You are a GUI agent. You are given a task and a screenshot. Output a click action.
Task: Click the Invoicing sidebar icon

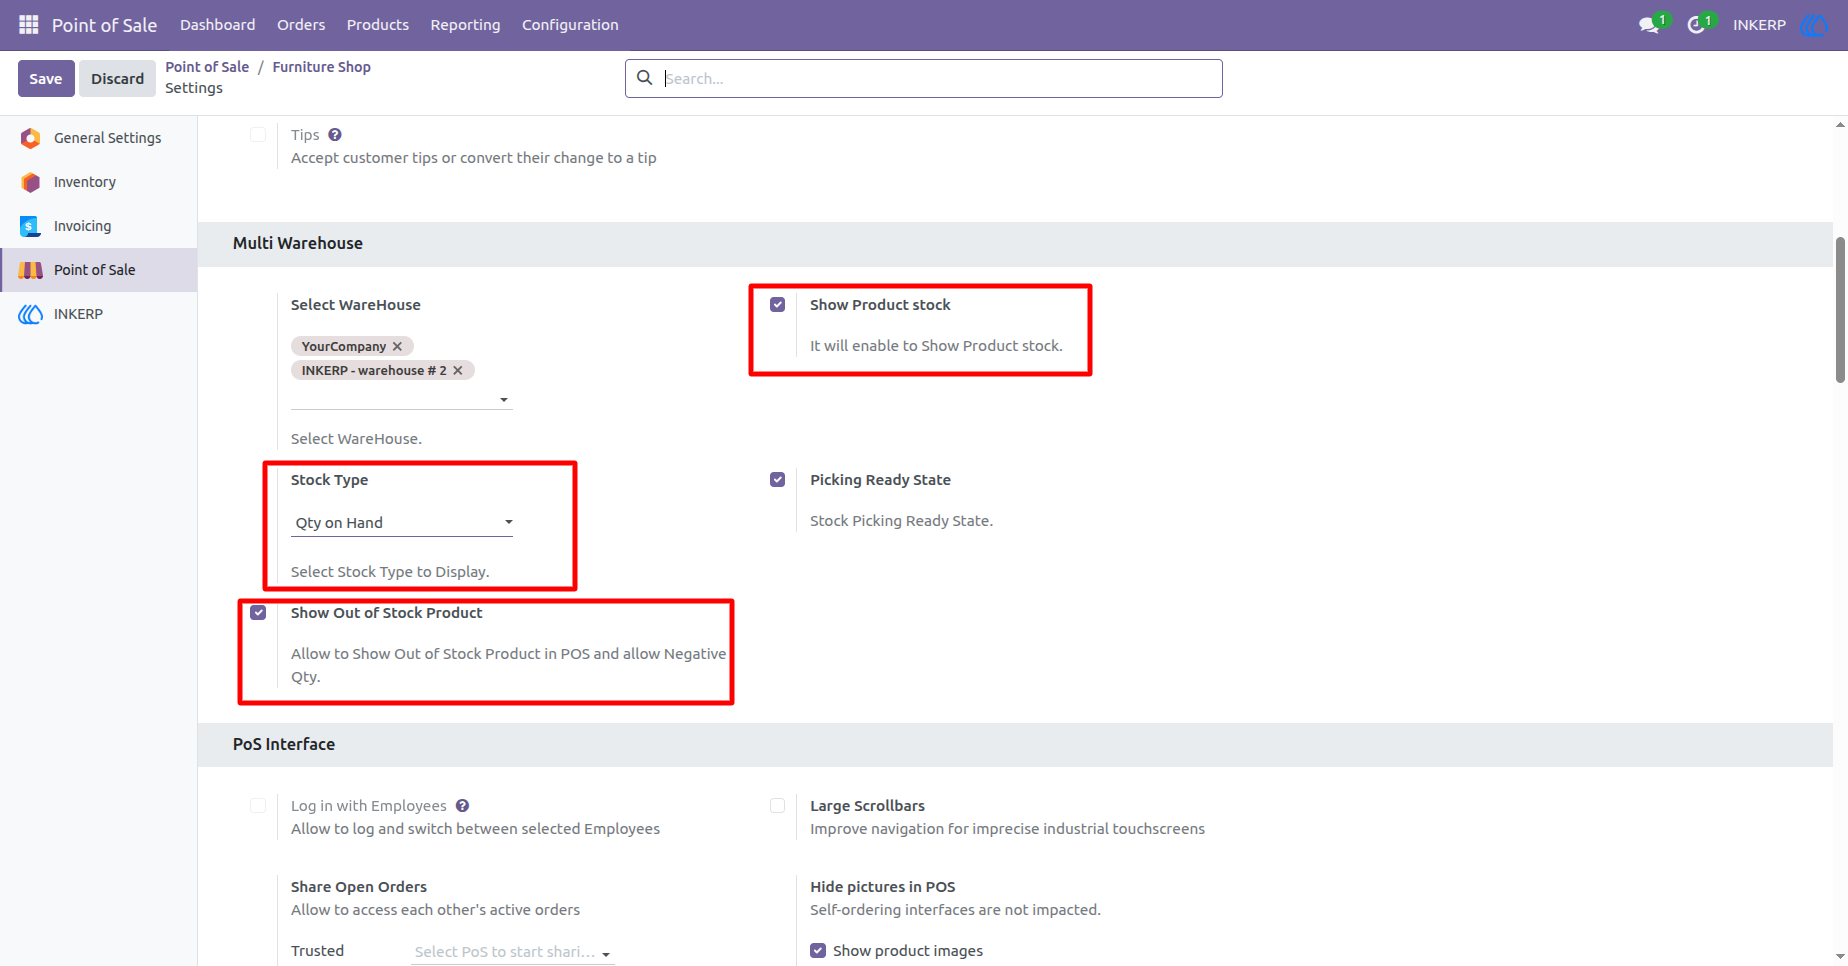(x=30, y=226)
